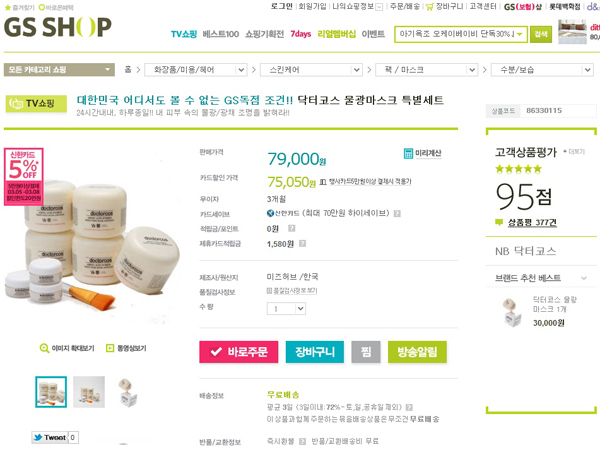The height and width of the screenshot is (469, 600).
Task: Open the 상품평 377건 reviews link
Action: (532, 223)
